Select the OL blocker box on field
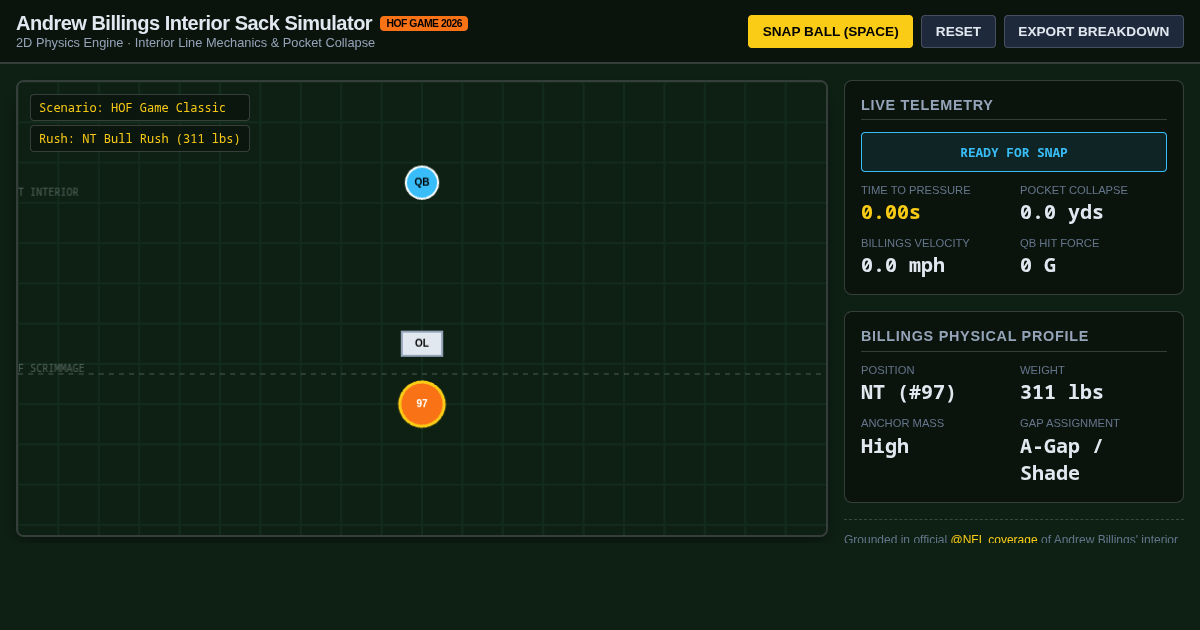 tap(422, 343)
